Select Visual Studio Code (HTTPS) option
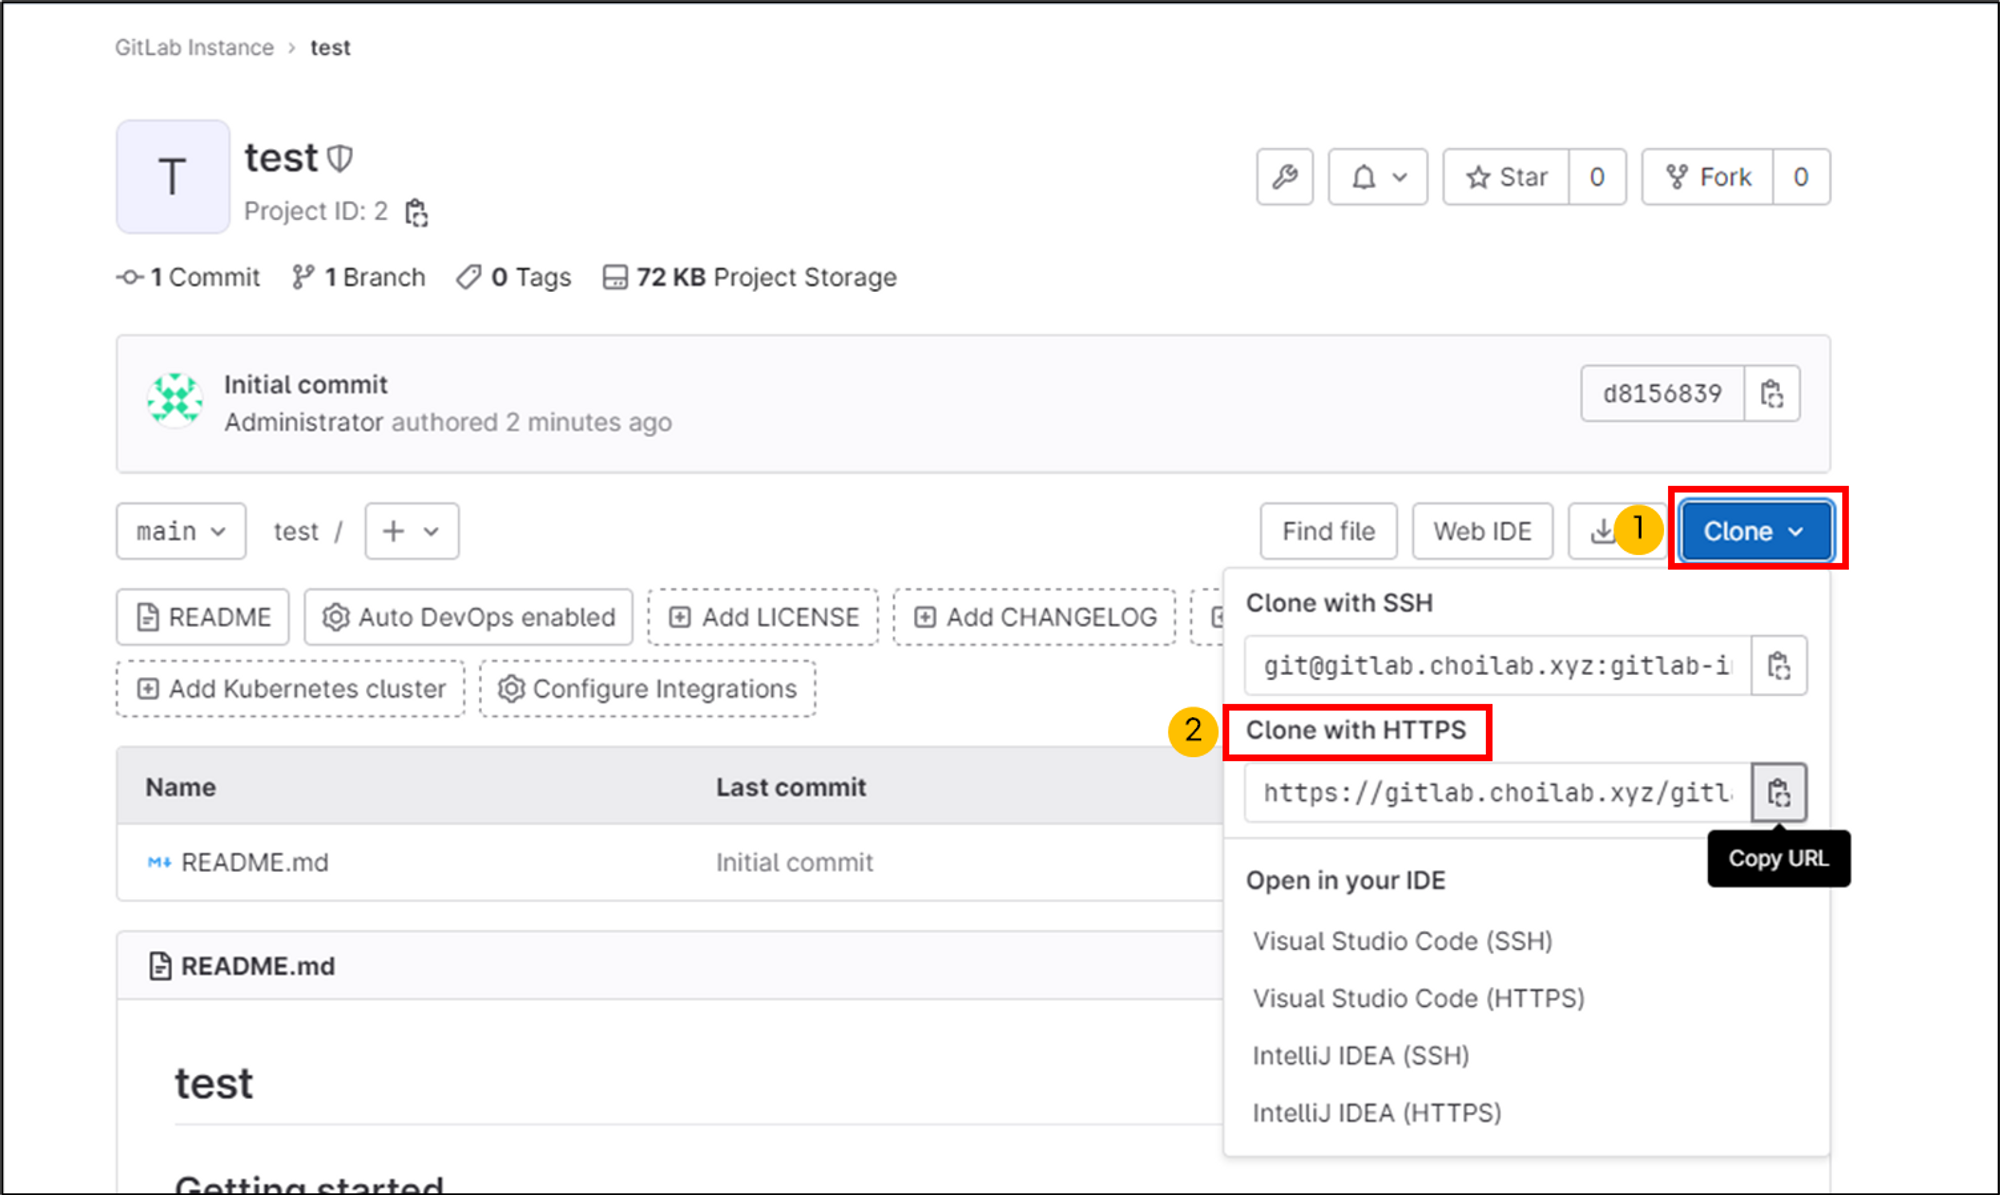 [1418, 998]
